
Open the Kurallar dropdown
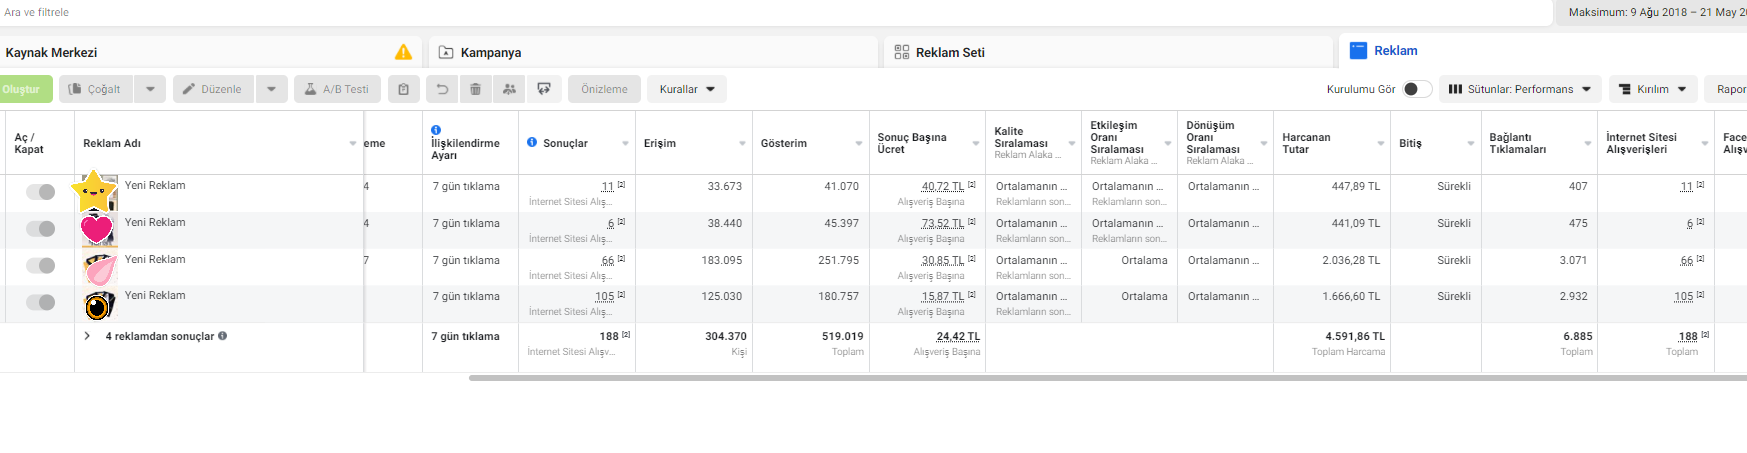(687, 89)
